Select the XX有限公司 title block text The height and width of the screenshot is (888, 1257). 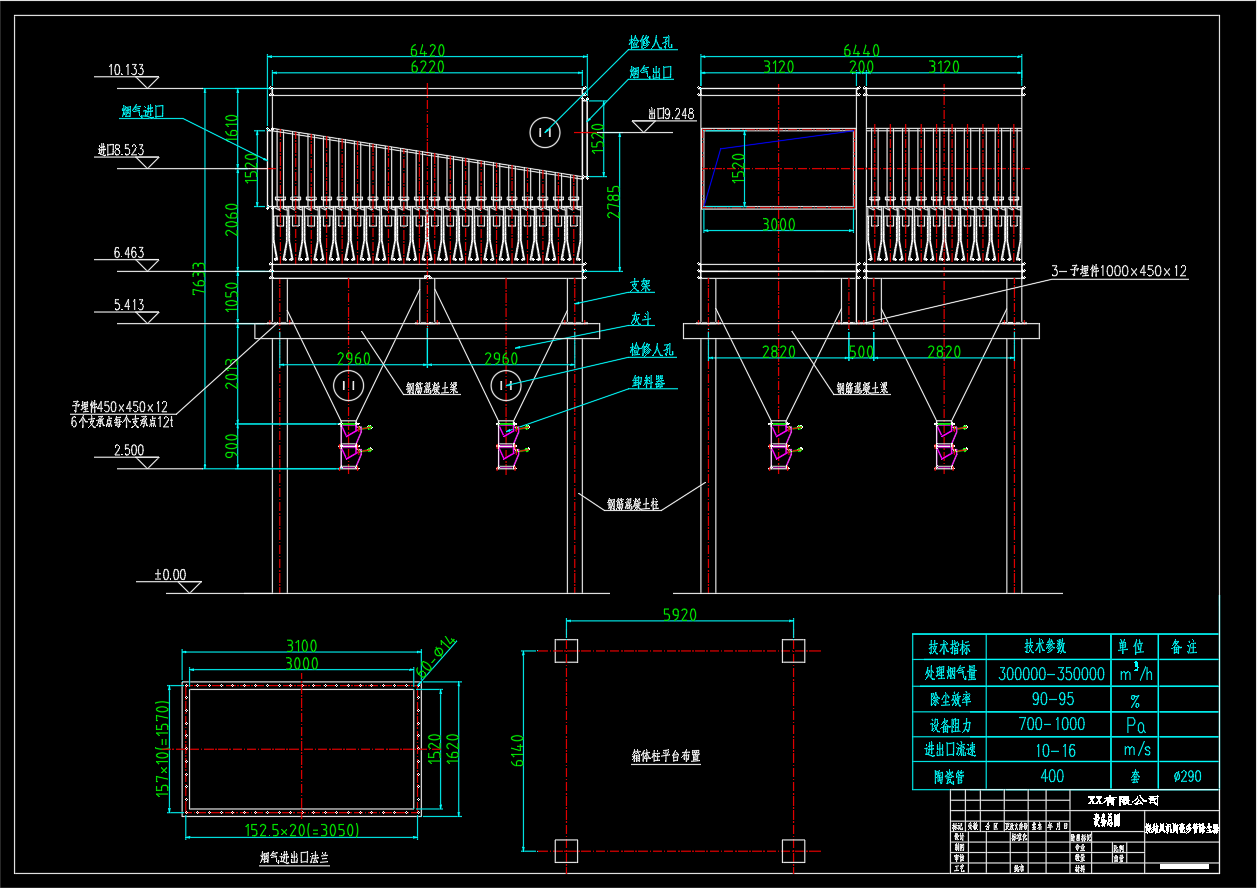point(1122,800)
